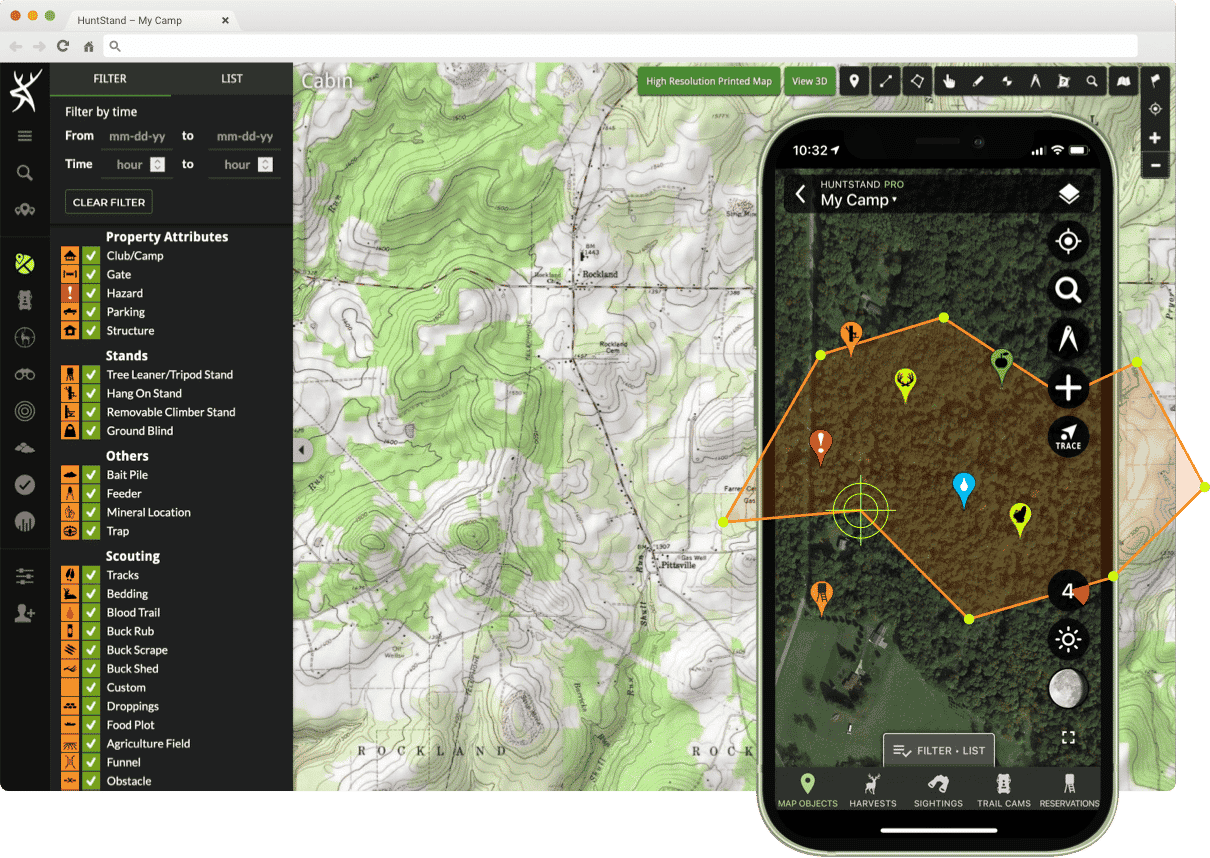Screen dimensions: 1210x858
Task: Click the compass bearing tool in the toolbar
Action: click(x=1035, y=81)
